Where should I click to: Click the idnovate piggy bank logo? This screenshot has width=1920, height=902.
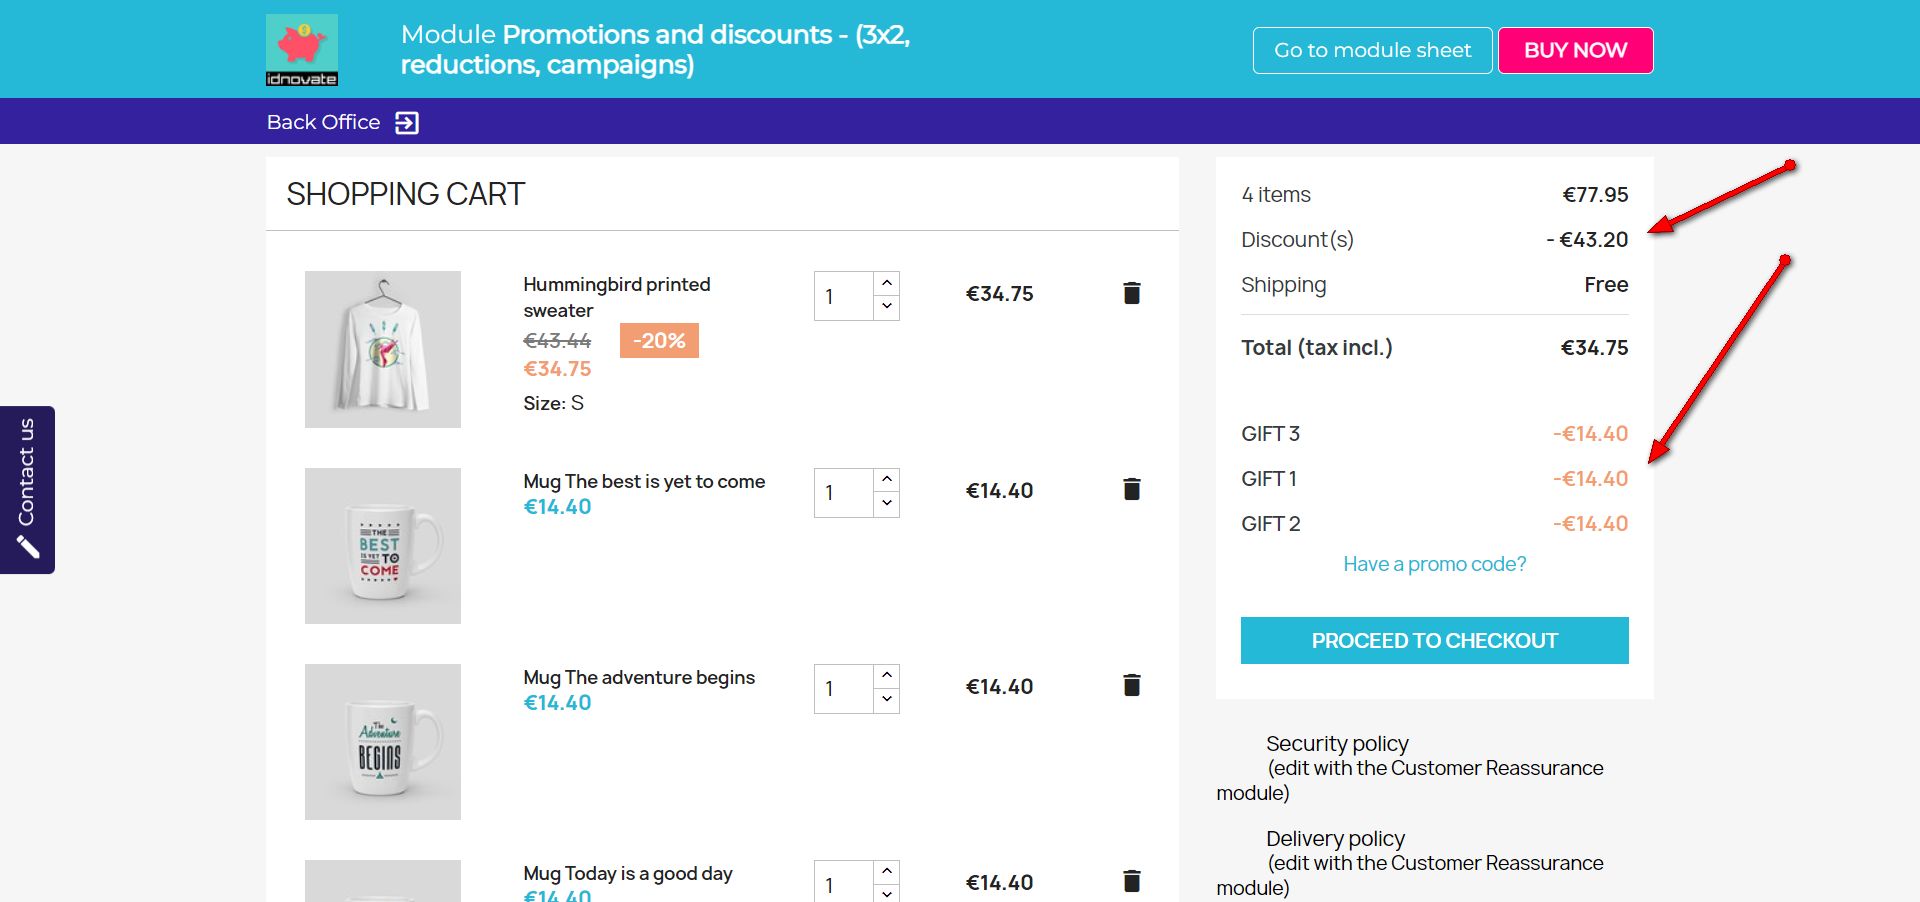click(x=302, y=50)
